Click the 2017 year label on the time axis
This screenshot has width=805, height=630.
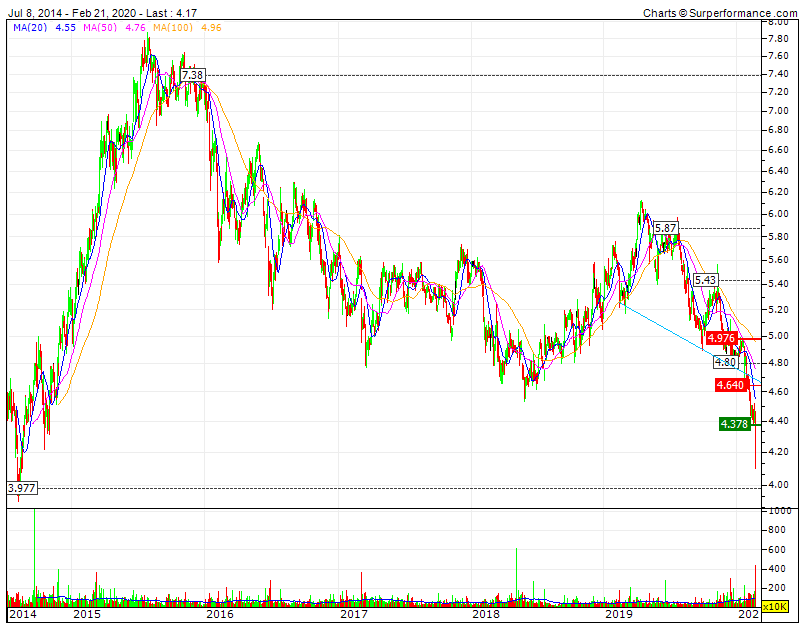tap(354, 614)
